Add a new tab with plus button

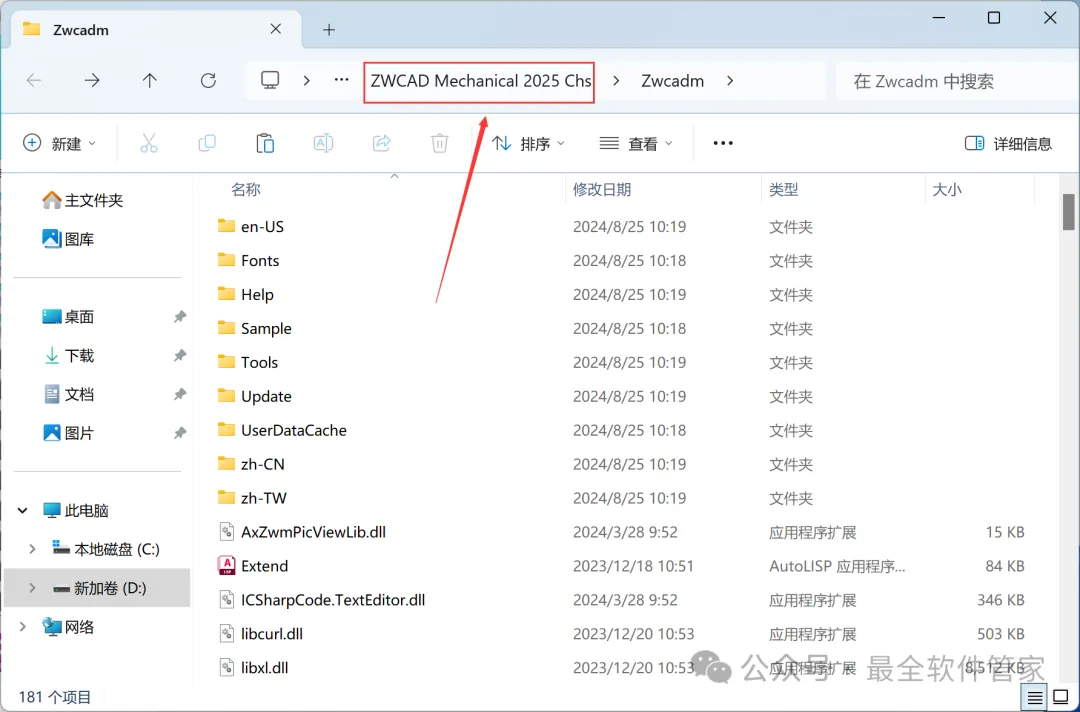(329, 30)
